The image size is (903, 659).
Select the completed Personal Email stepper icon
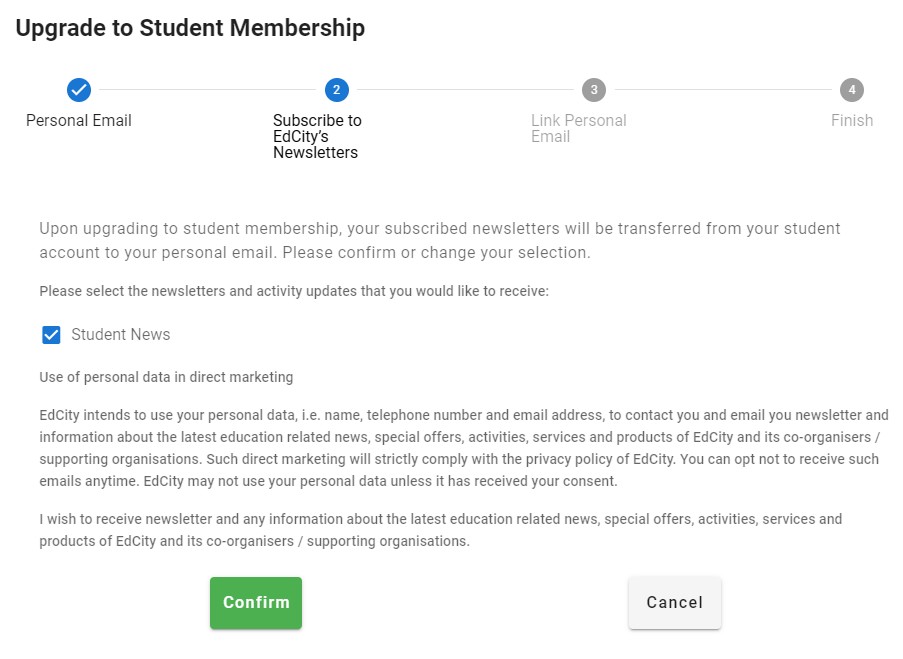[x=79, y=89]
